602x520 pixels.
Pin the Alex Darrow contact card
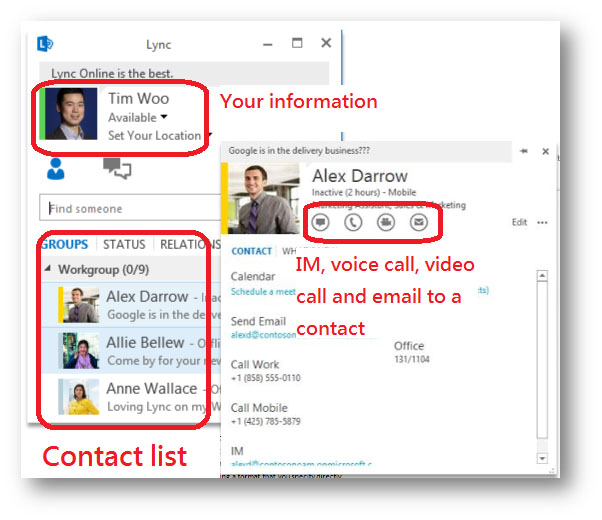click(523, 151)
